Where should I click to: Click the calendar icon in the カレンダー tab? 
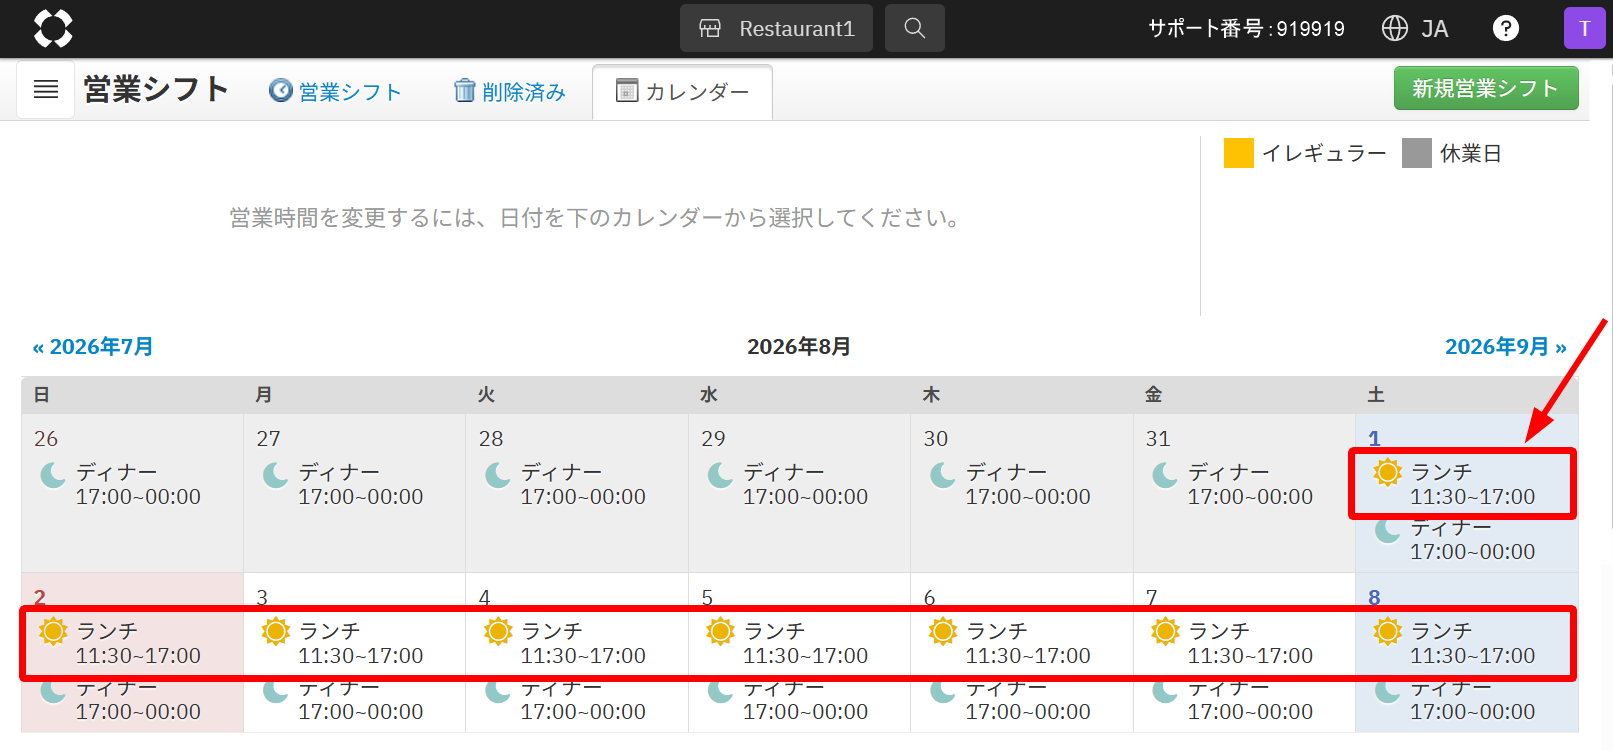coord(627,91)
